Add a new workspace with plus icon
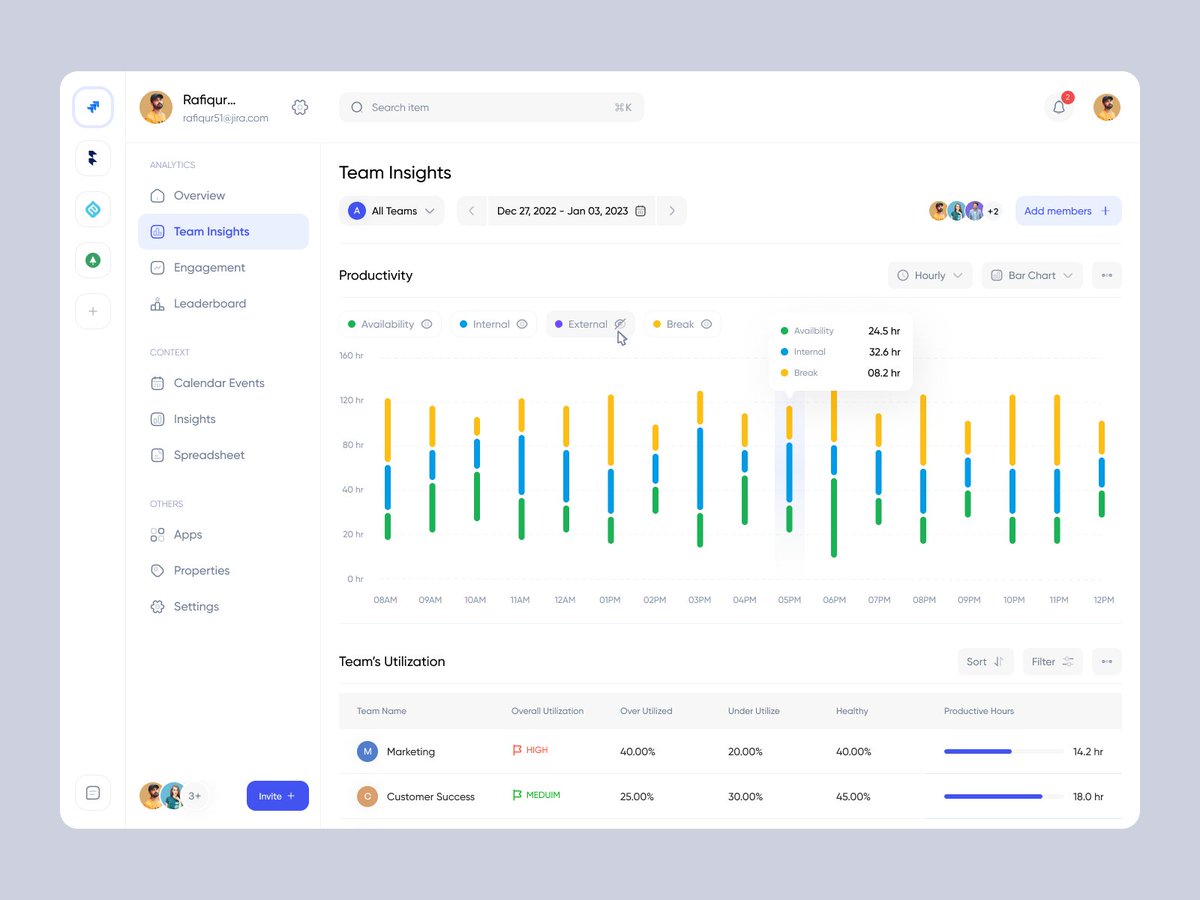 (93, 311)
